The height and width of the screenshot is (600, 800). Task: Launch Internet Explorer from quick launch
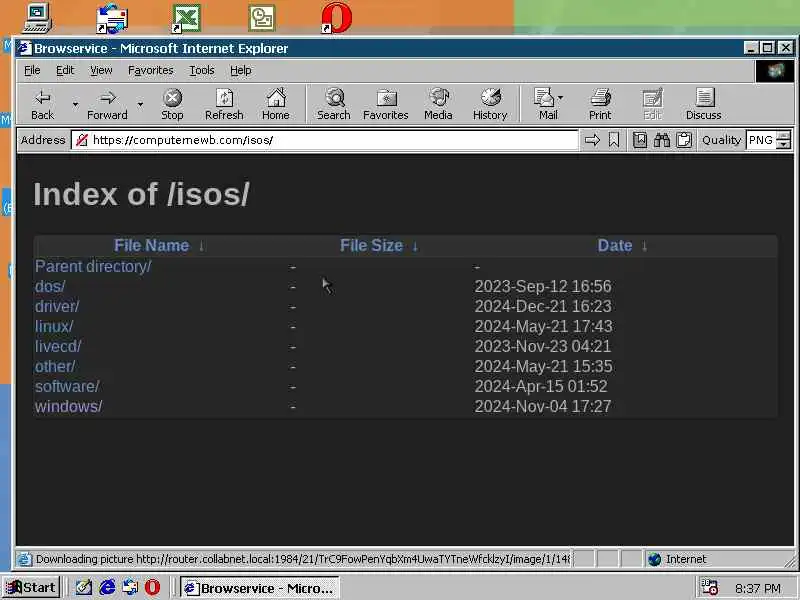107,588
